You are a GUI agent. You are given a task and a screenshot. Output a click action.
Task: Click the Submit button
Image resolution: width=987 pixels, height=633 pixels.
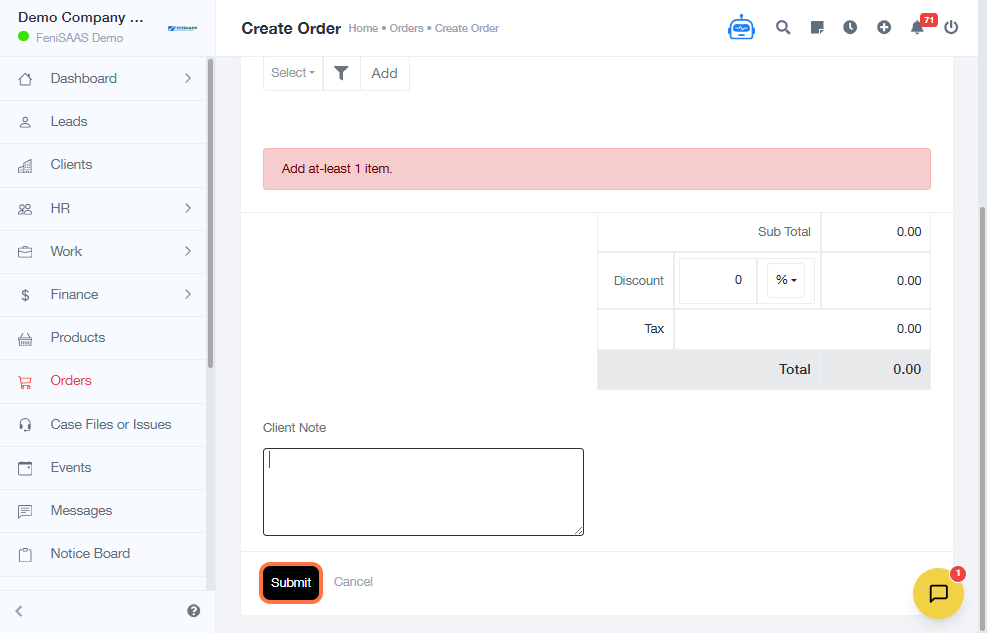point(291,583)
